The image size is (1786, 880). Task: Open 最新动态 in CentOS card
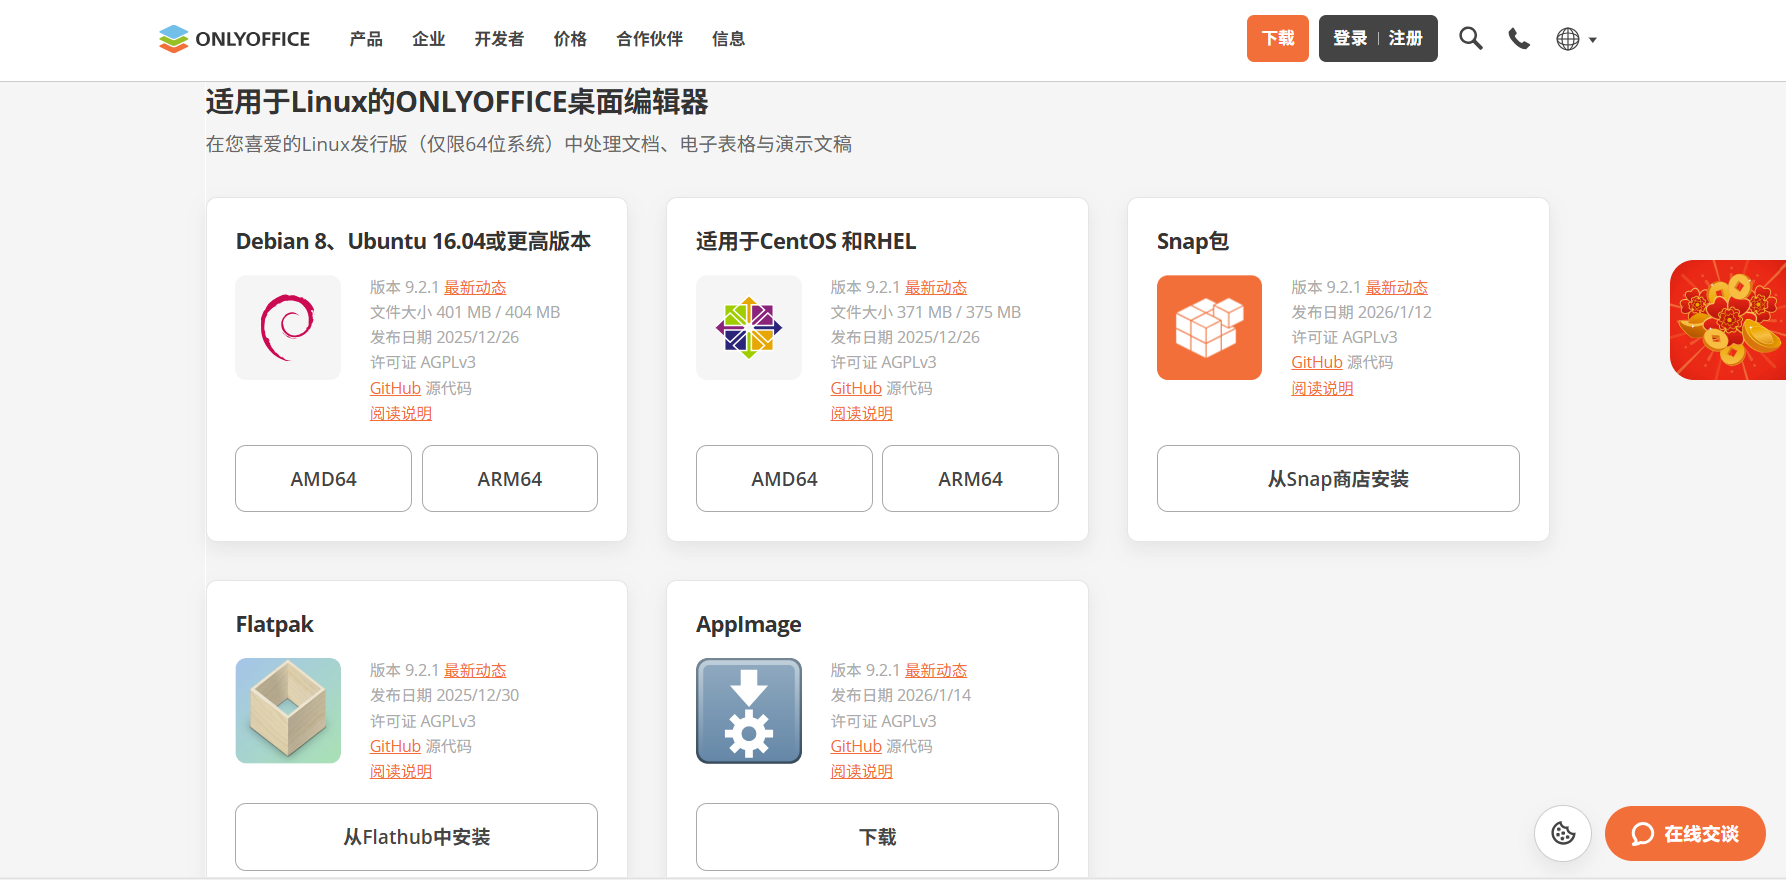click(x=936, y=287)
